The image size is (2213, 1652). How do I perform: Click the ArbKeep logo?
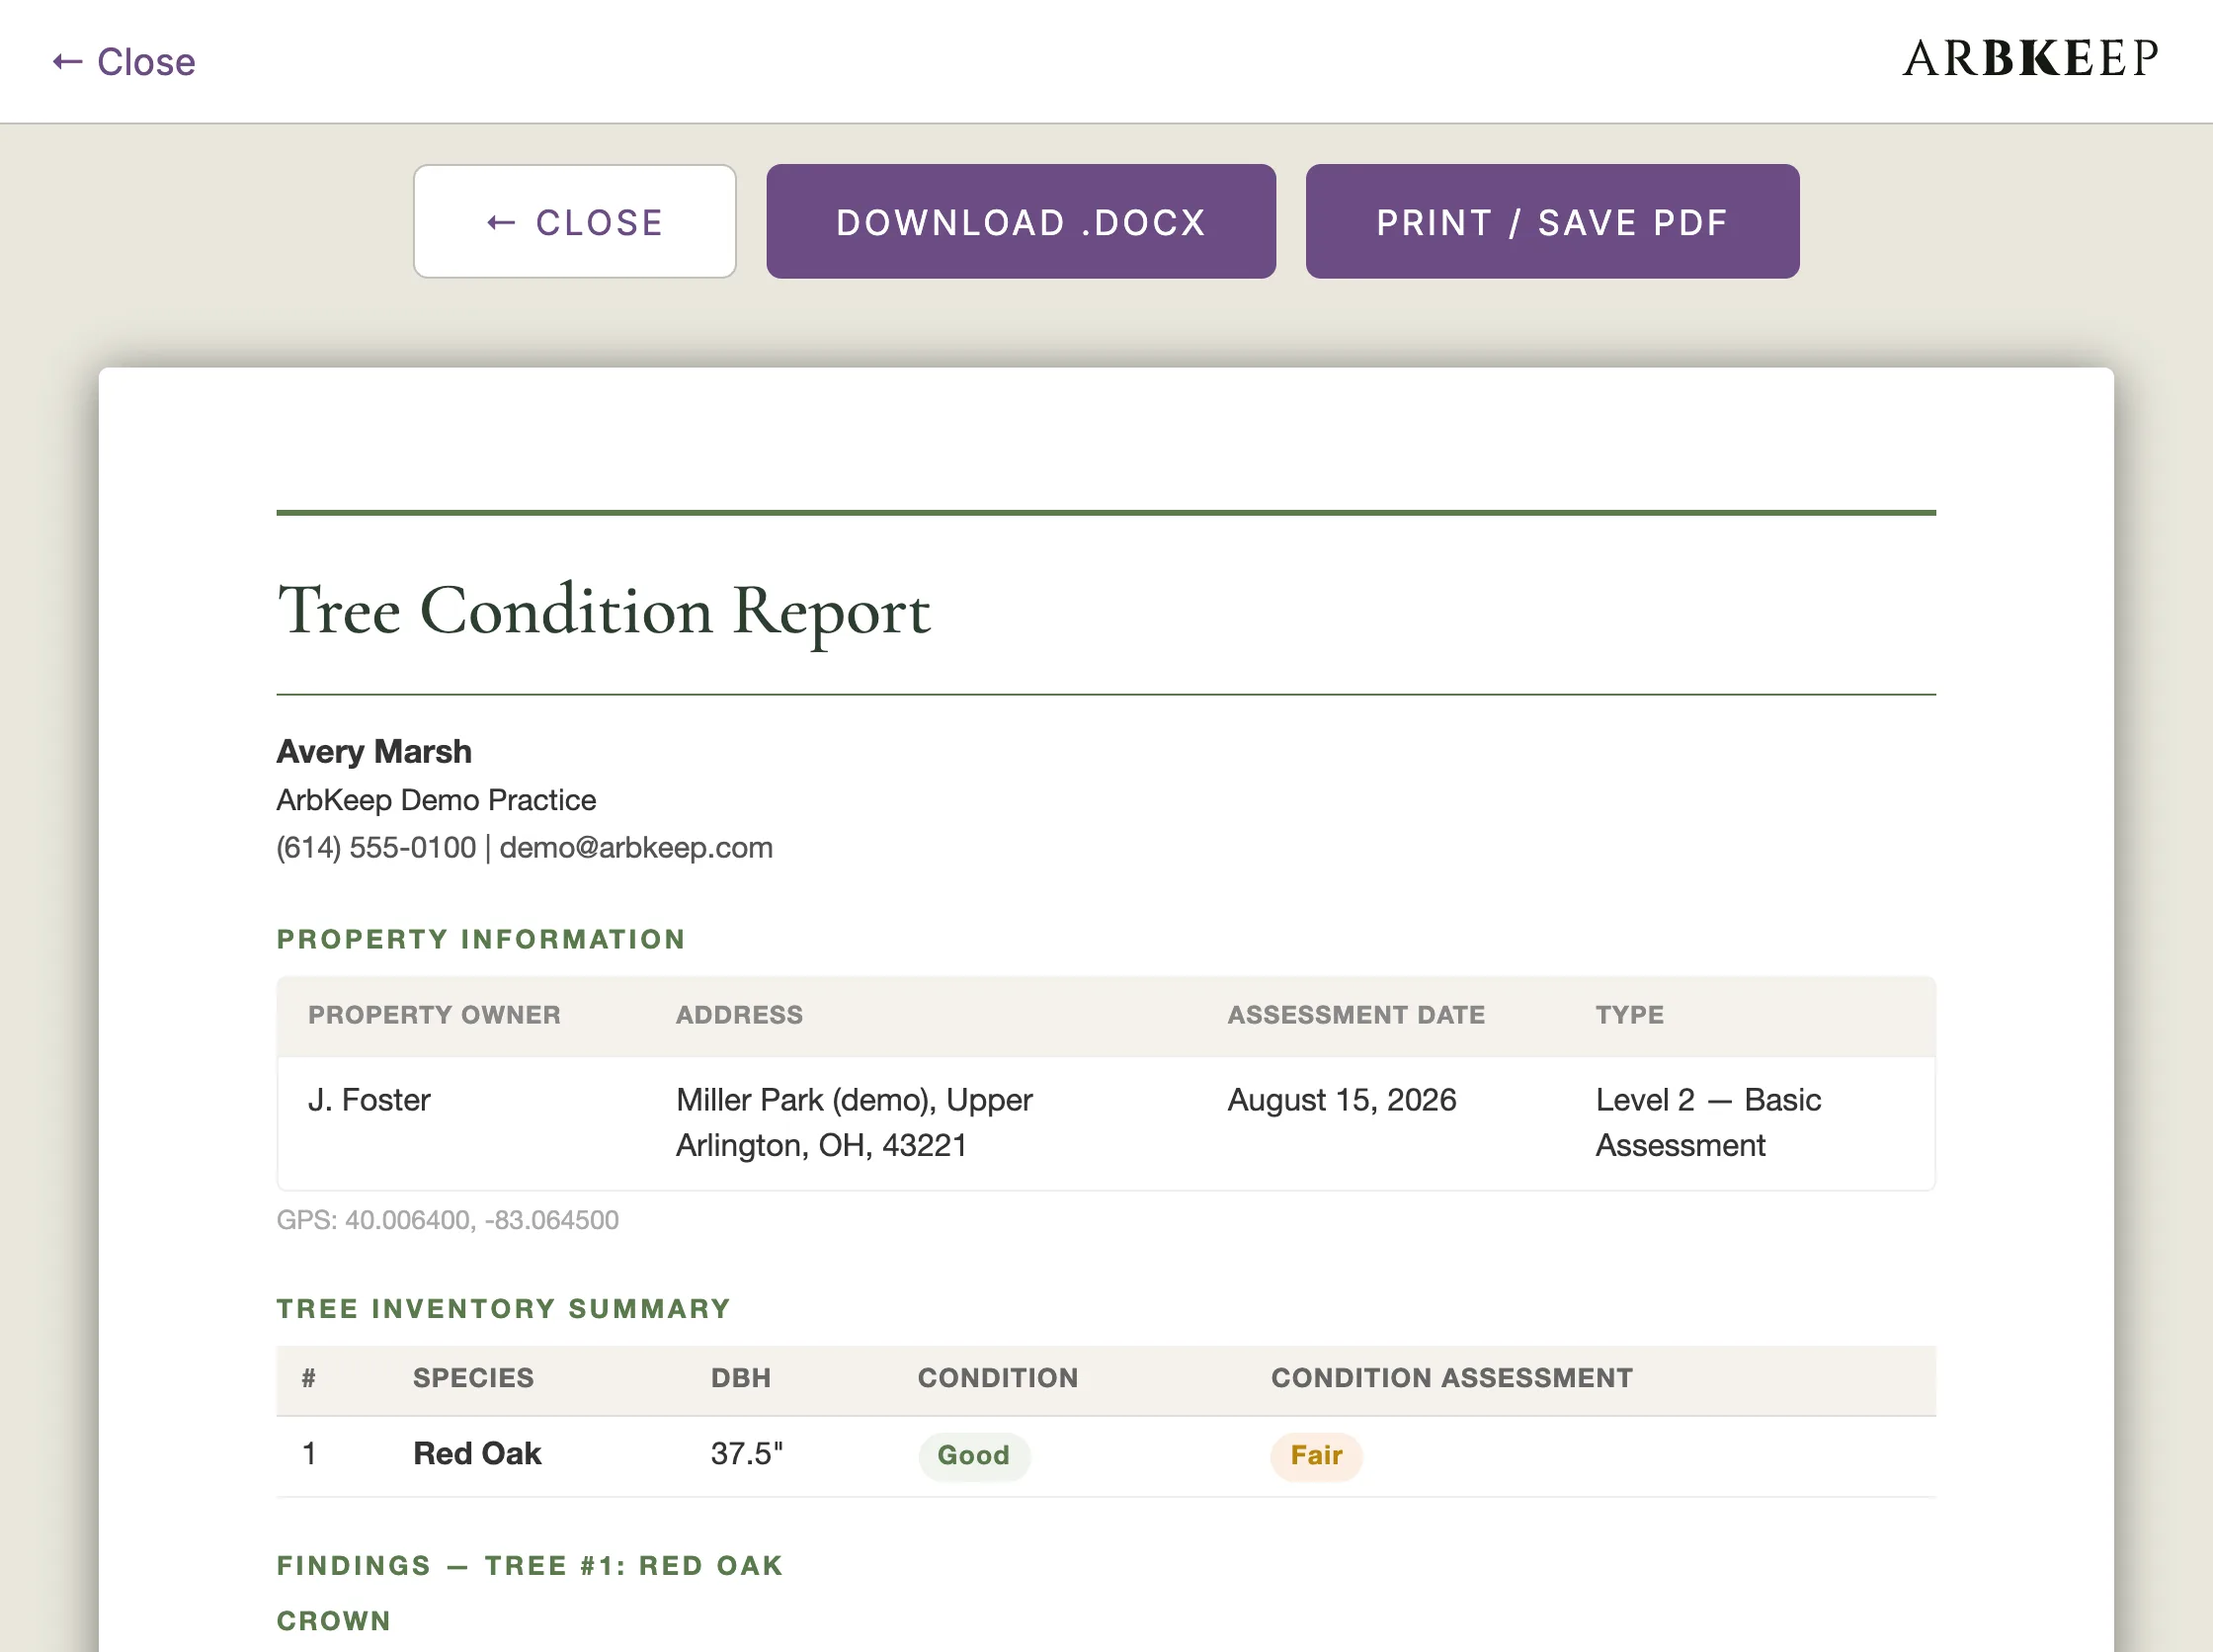pos(2031,59)
